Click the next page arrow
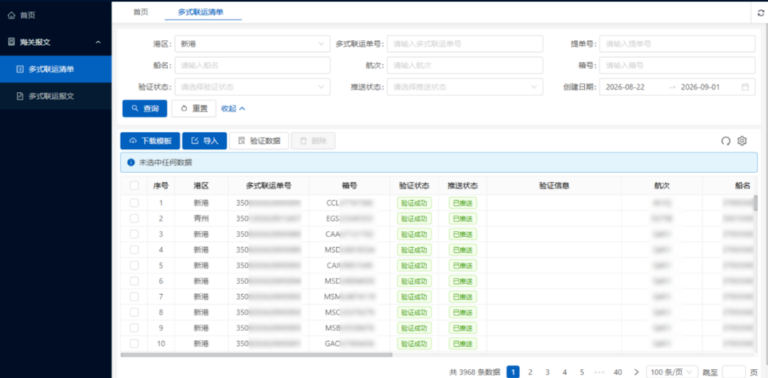The image size is (768, 378). tap(636, 372)
